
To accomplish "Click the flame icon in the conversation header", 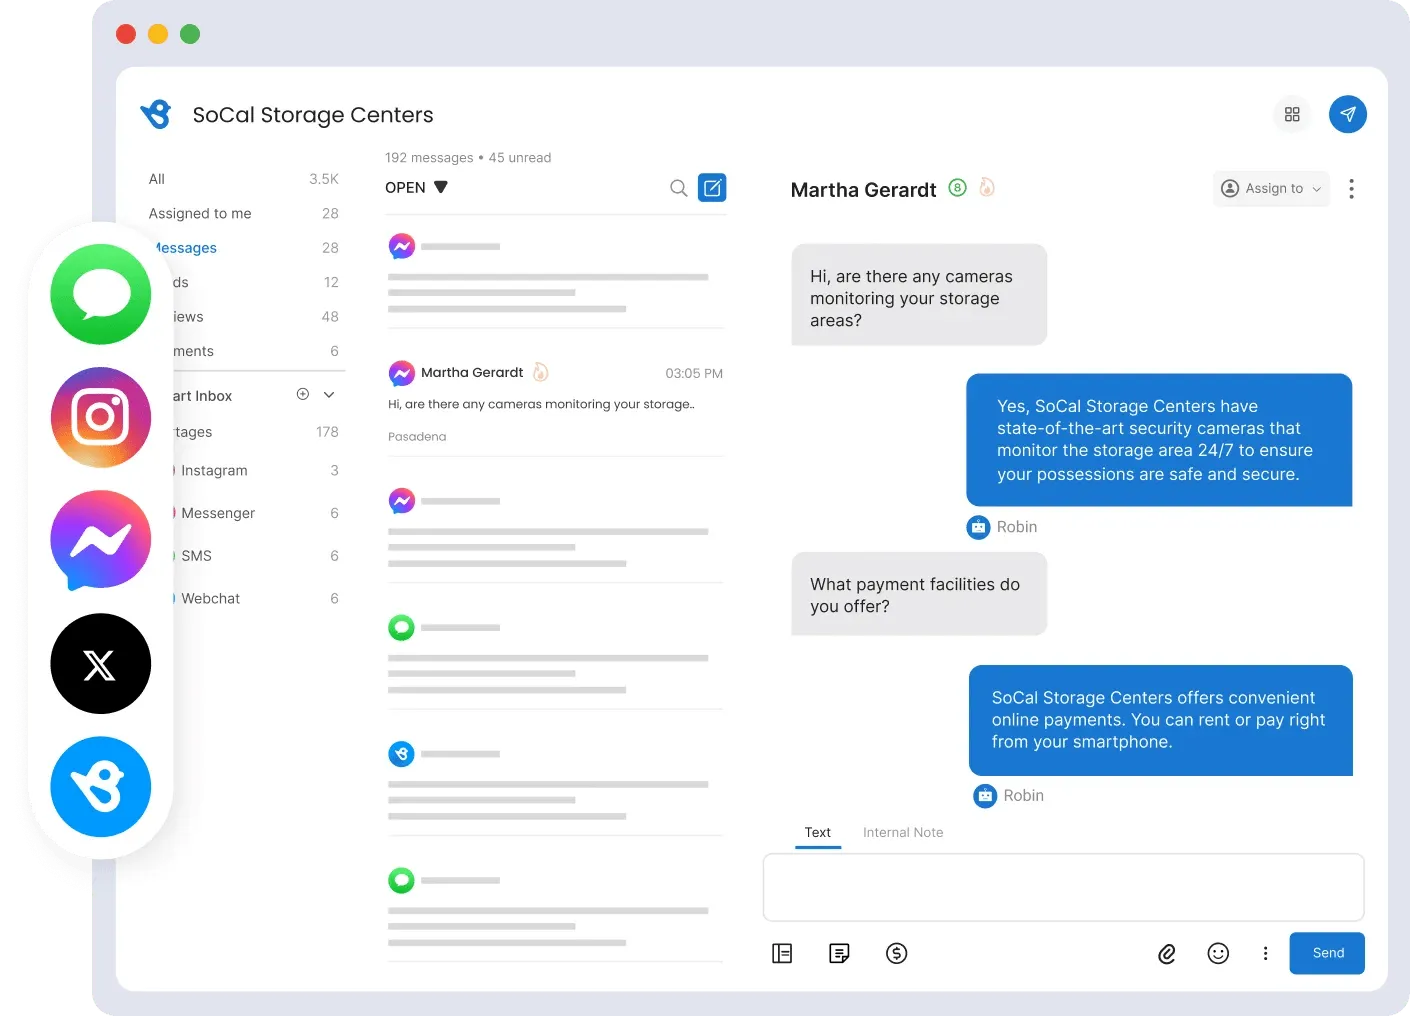I will (x=987, y=187).
